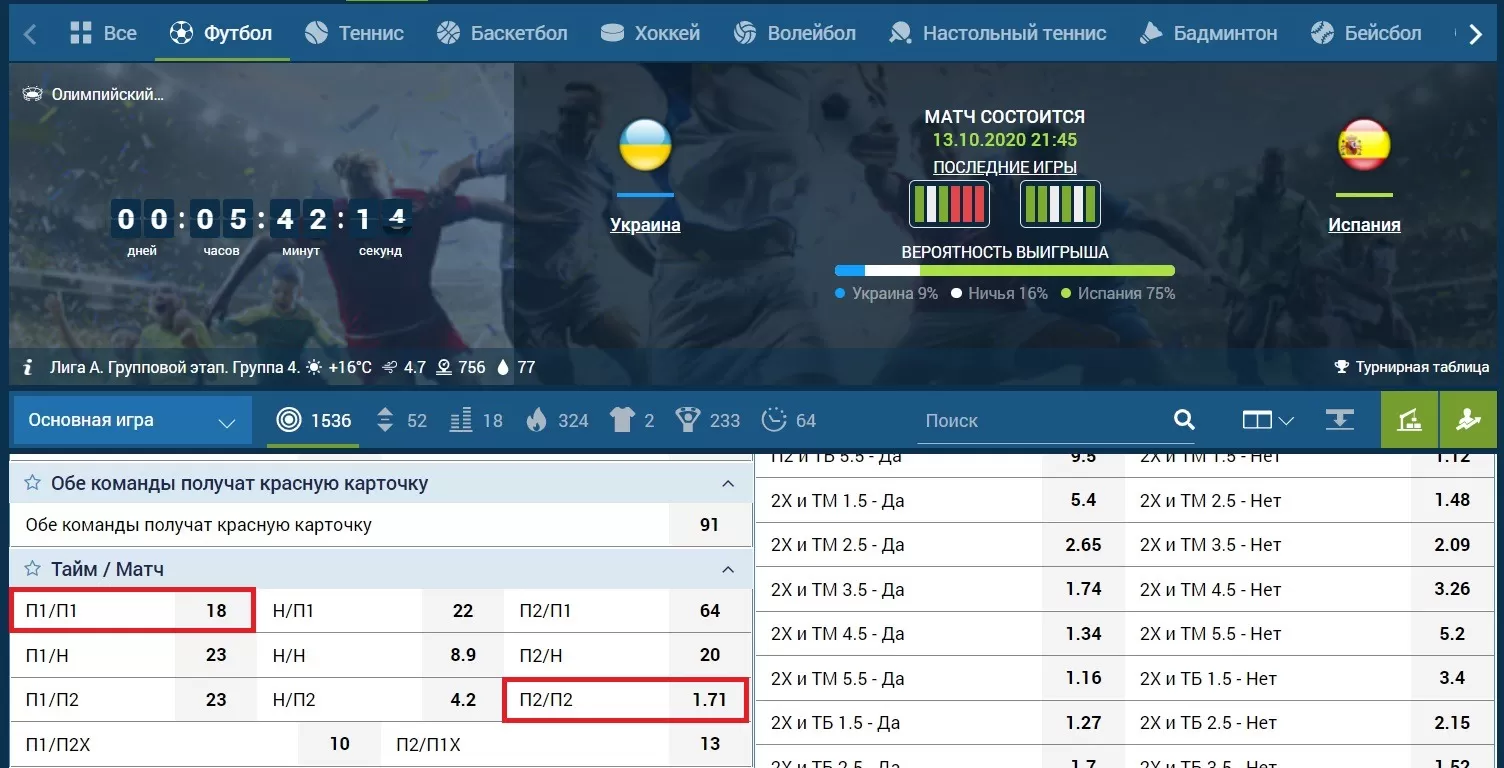Open the column layout dropdown
Image resolution: width=1504 pixels, height=768 pixels.
click(x=1268, y=420)
